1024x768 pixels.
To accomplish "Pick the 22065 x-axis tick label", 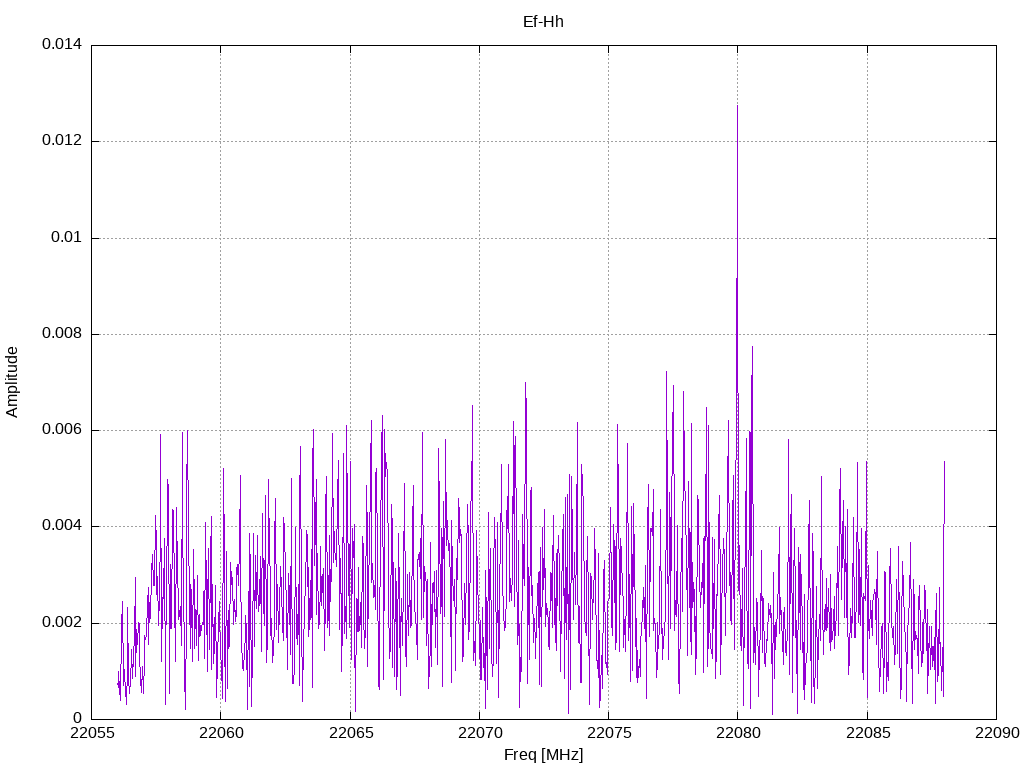I will click(x=350, y=734).
